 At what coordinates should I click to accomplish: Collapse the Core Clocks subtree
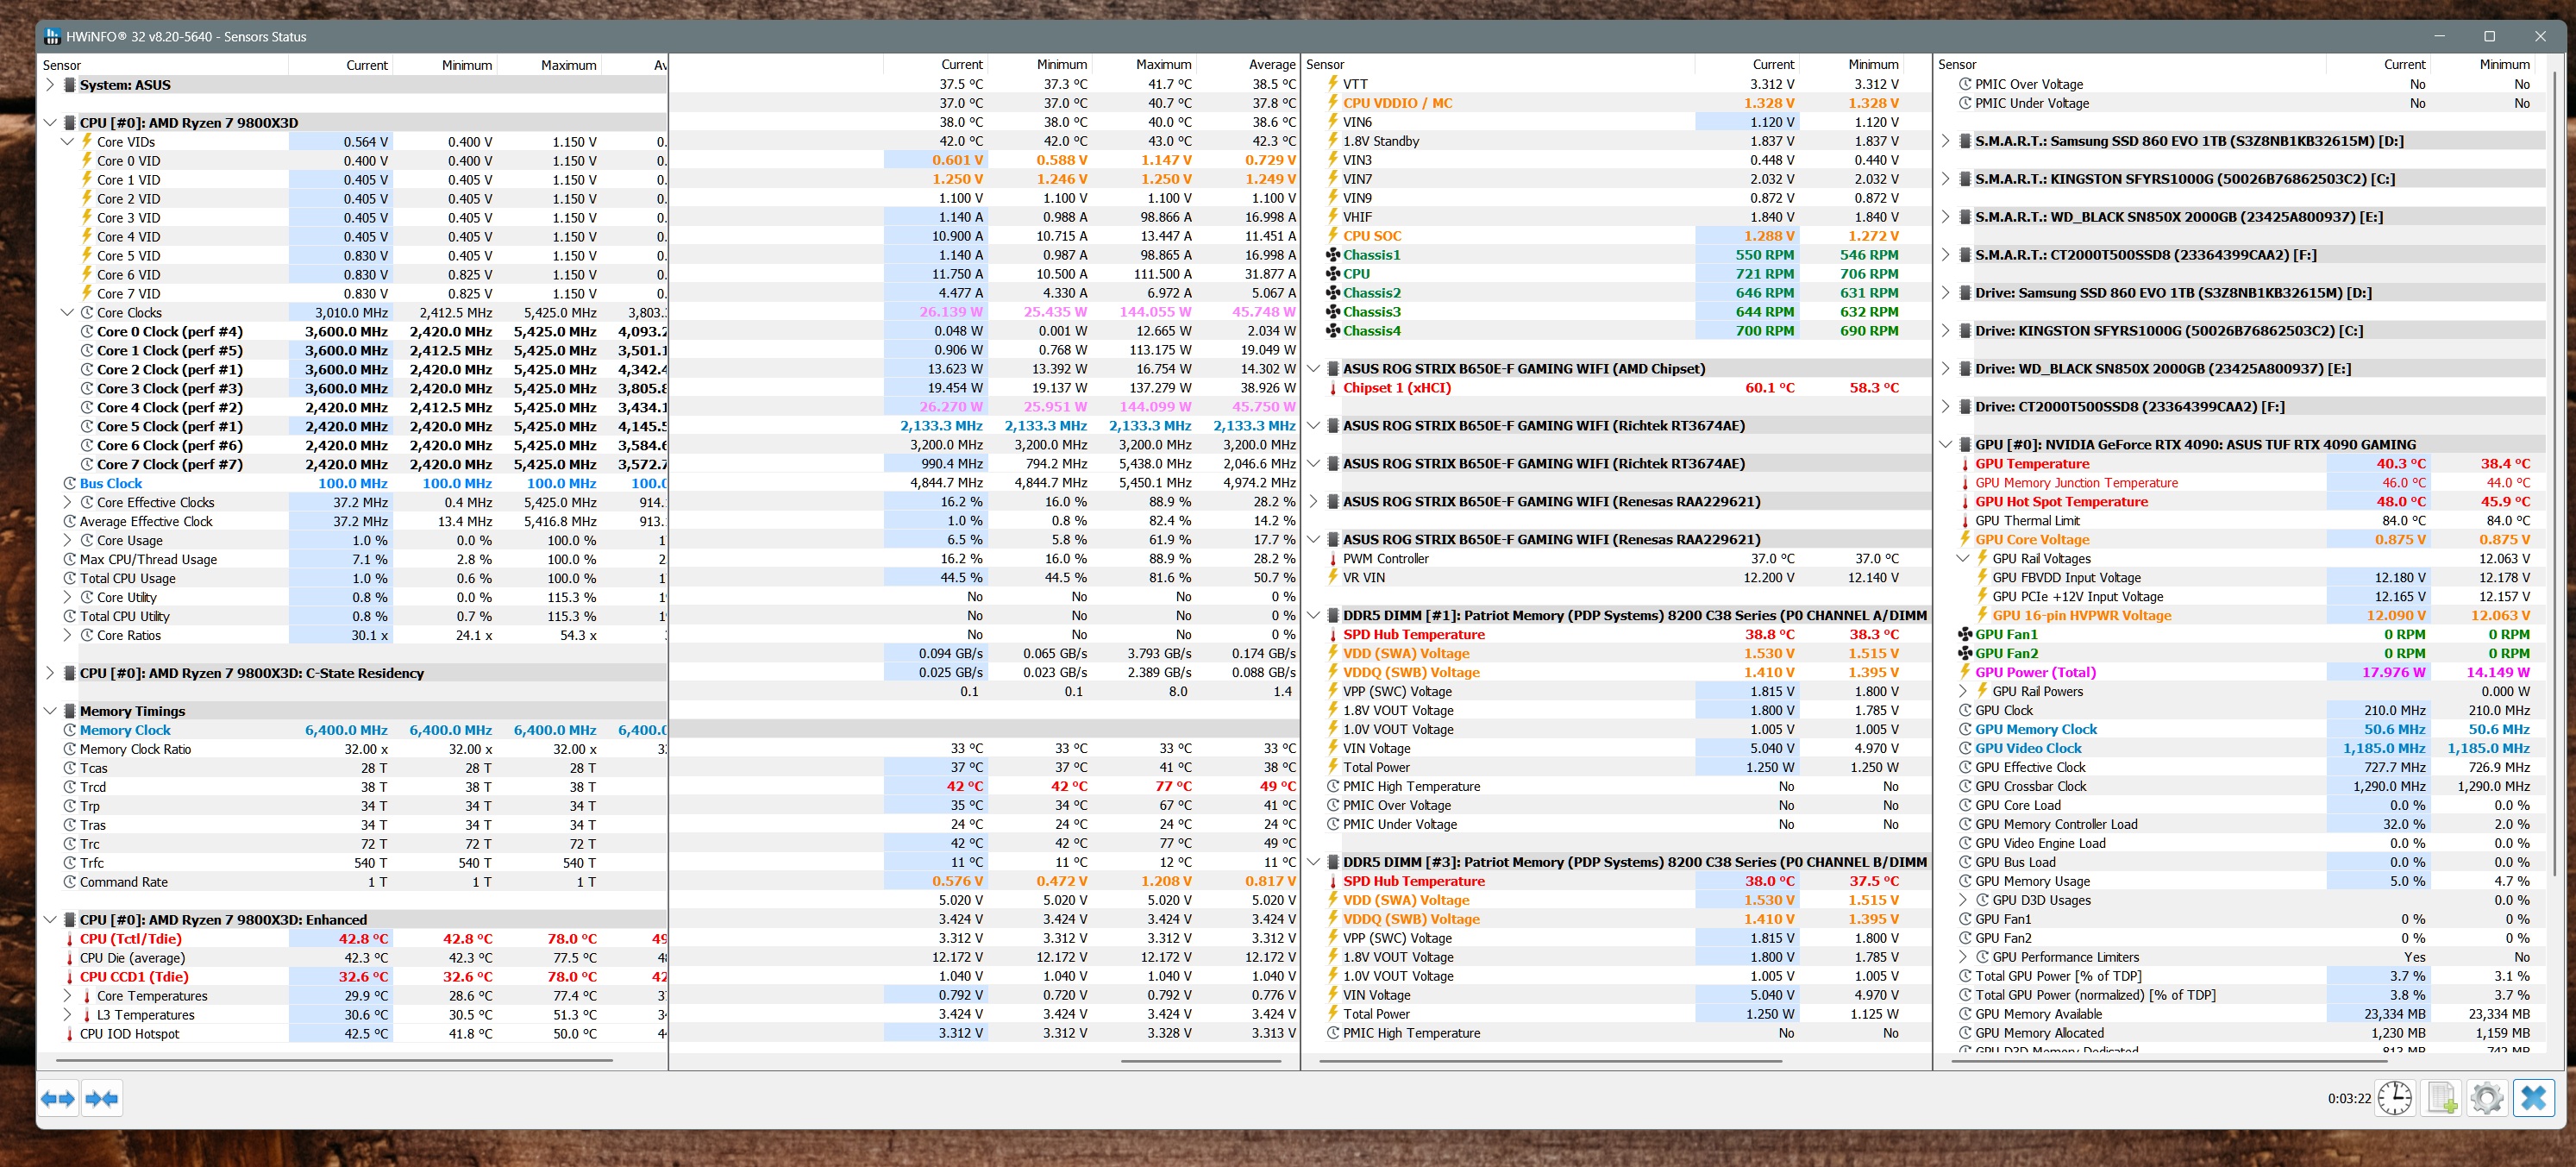(x=68, y=312)
